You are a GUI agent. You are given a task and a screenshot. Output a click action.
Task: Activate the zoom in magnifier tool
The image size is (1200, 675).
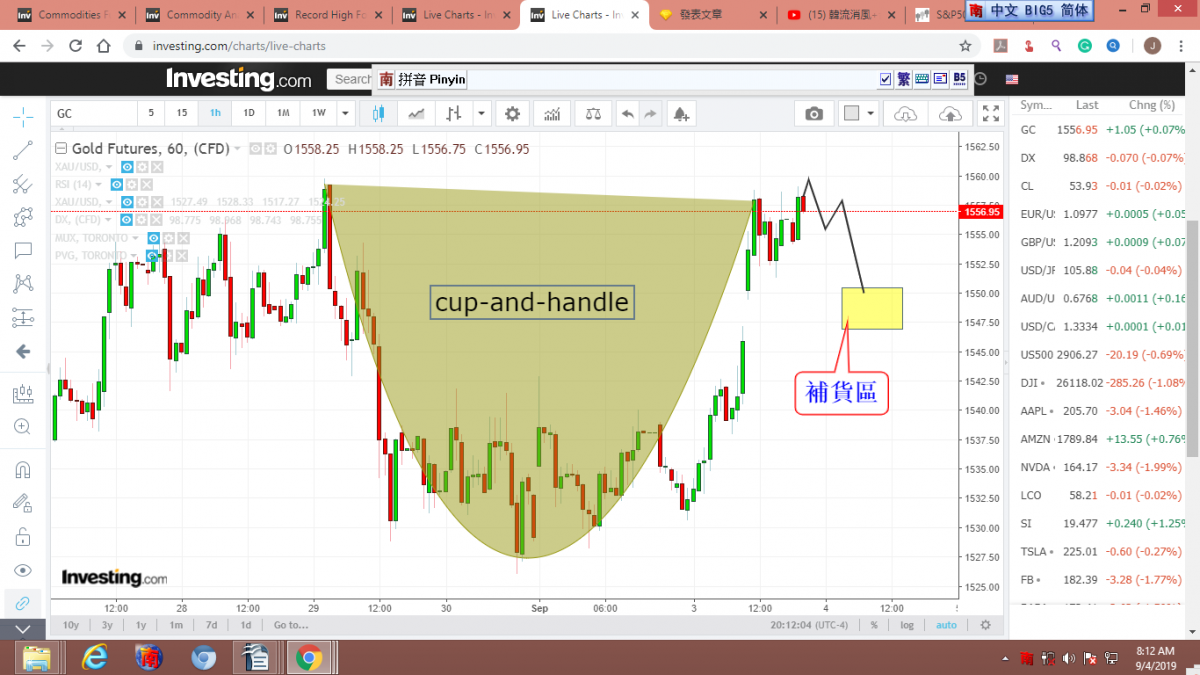[22, 427]
